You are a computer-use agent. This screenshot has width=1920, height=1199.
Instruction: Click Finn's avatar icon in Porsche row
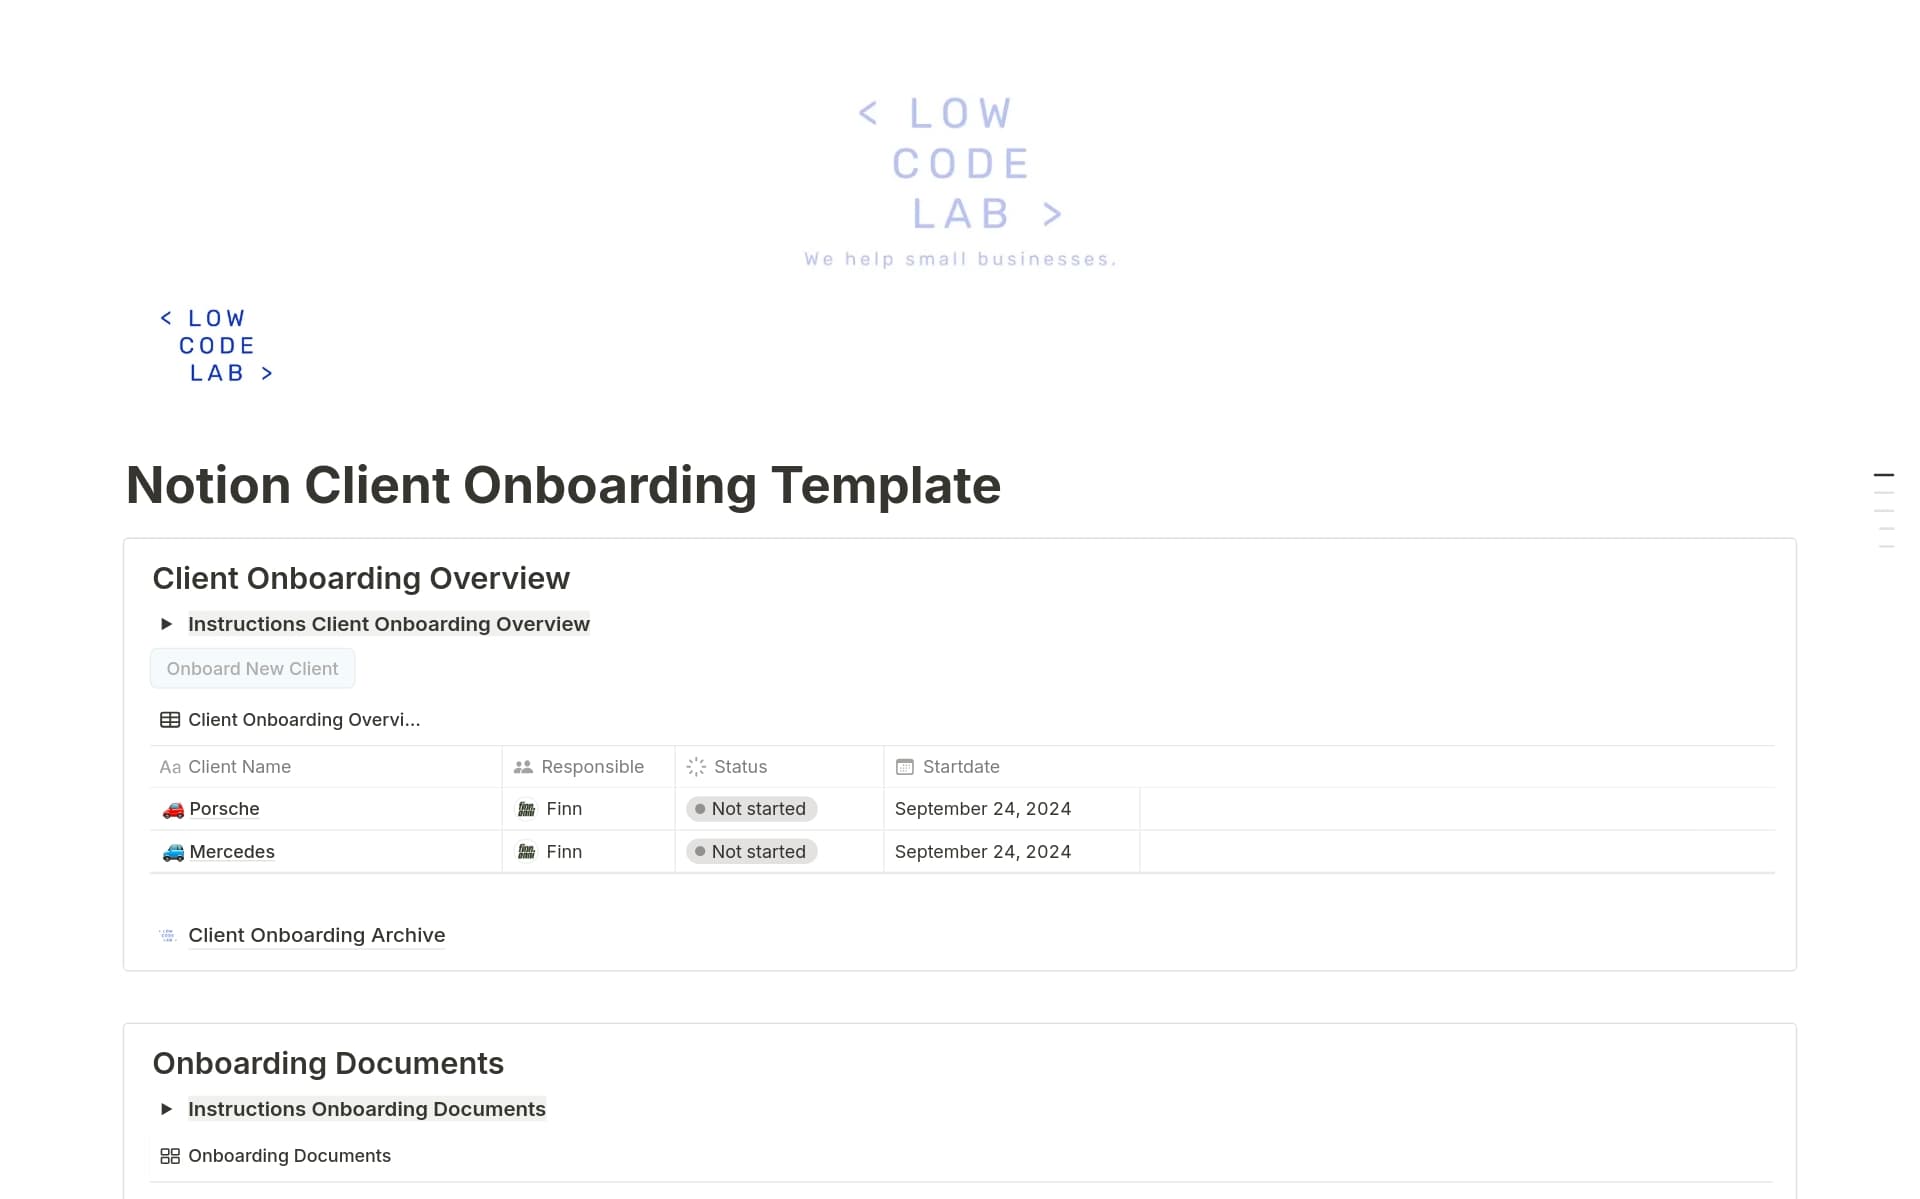[527, 808]
